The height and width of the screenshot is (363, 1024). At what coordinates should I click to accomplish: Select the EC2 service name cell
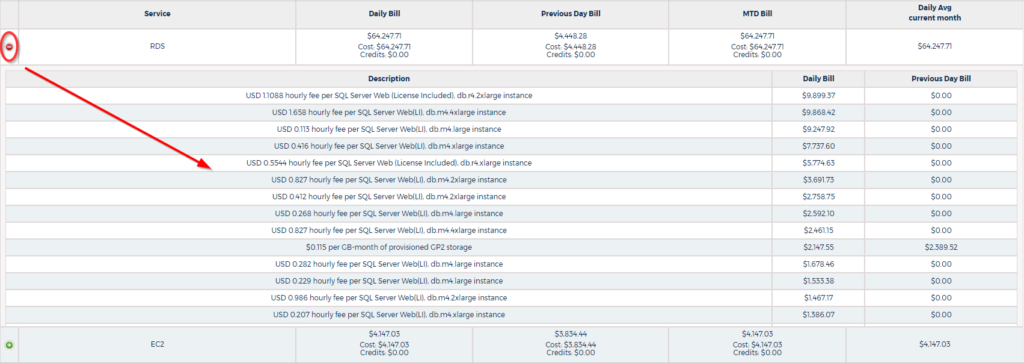(157, 344)
